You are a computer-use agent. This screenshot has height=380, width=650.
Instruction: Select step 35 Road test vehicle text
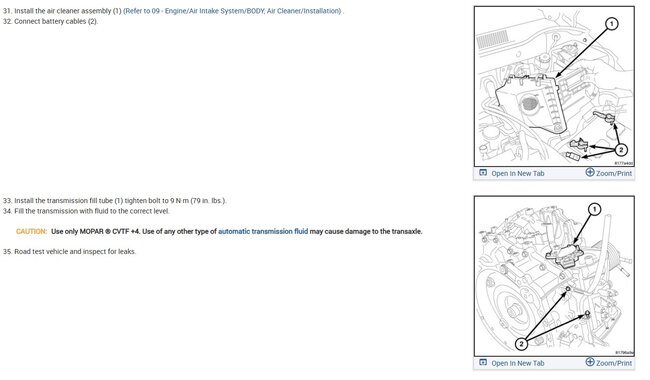click(x=69, y=252)
